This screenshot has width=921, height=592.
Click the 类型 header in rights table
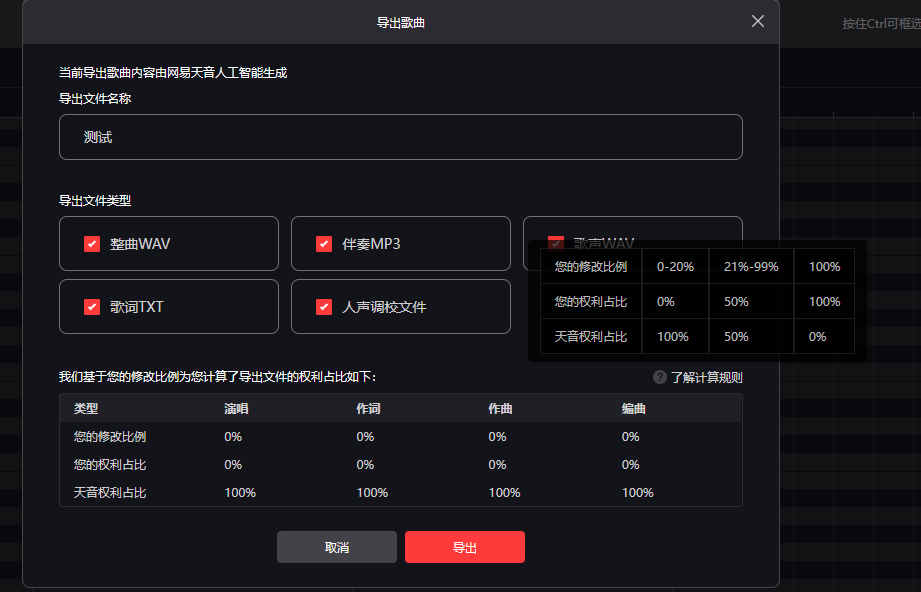pyautogui.click(x=87, y=409)
